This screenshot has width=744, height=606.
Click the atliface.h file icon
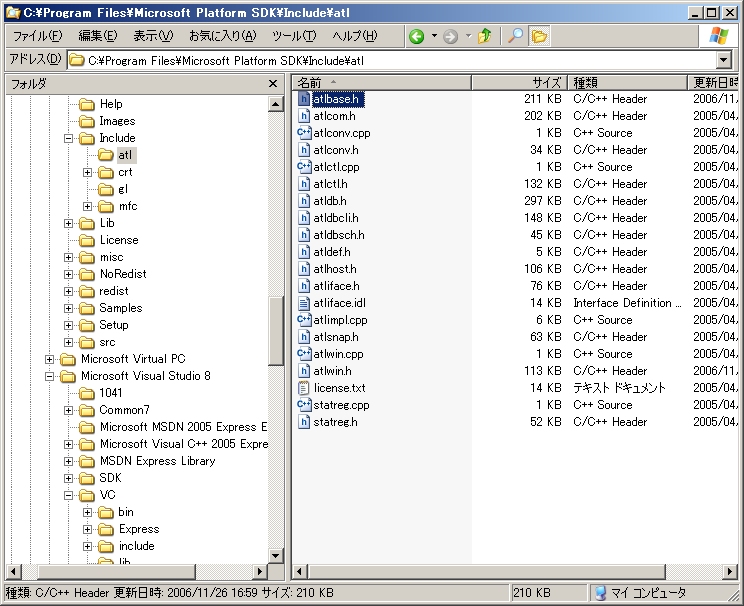click(x=304, y=286)
